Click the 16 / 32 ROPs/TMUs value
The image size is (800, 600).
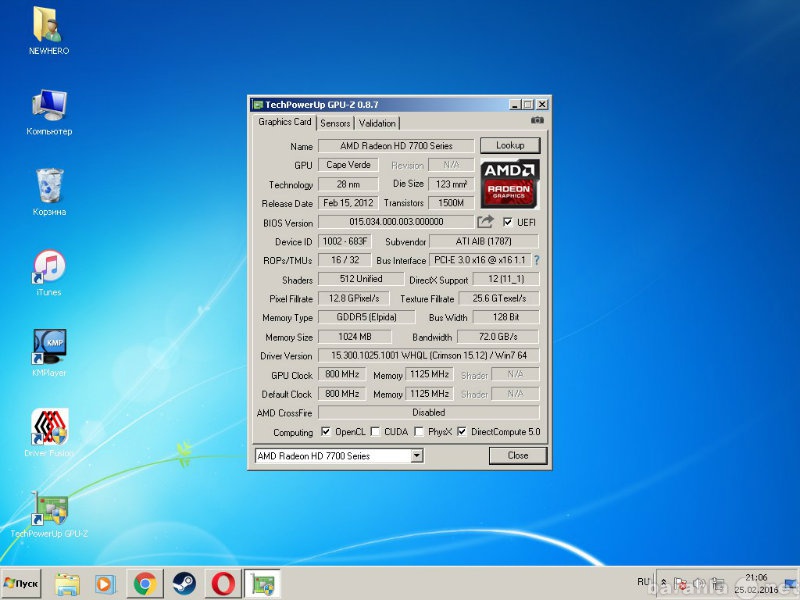point(345,260)
